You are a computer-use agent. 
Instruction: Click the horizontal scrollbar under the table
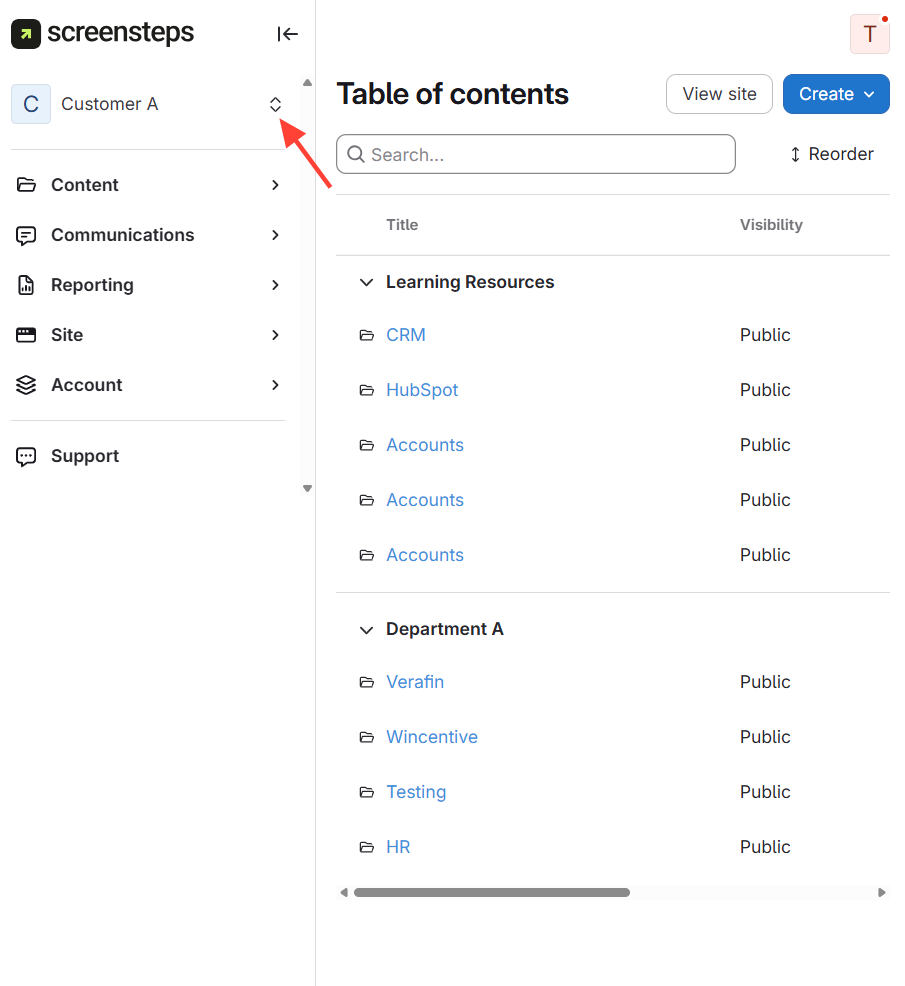(492, 892)
